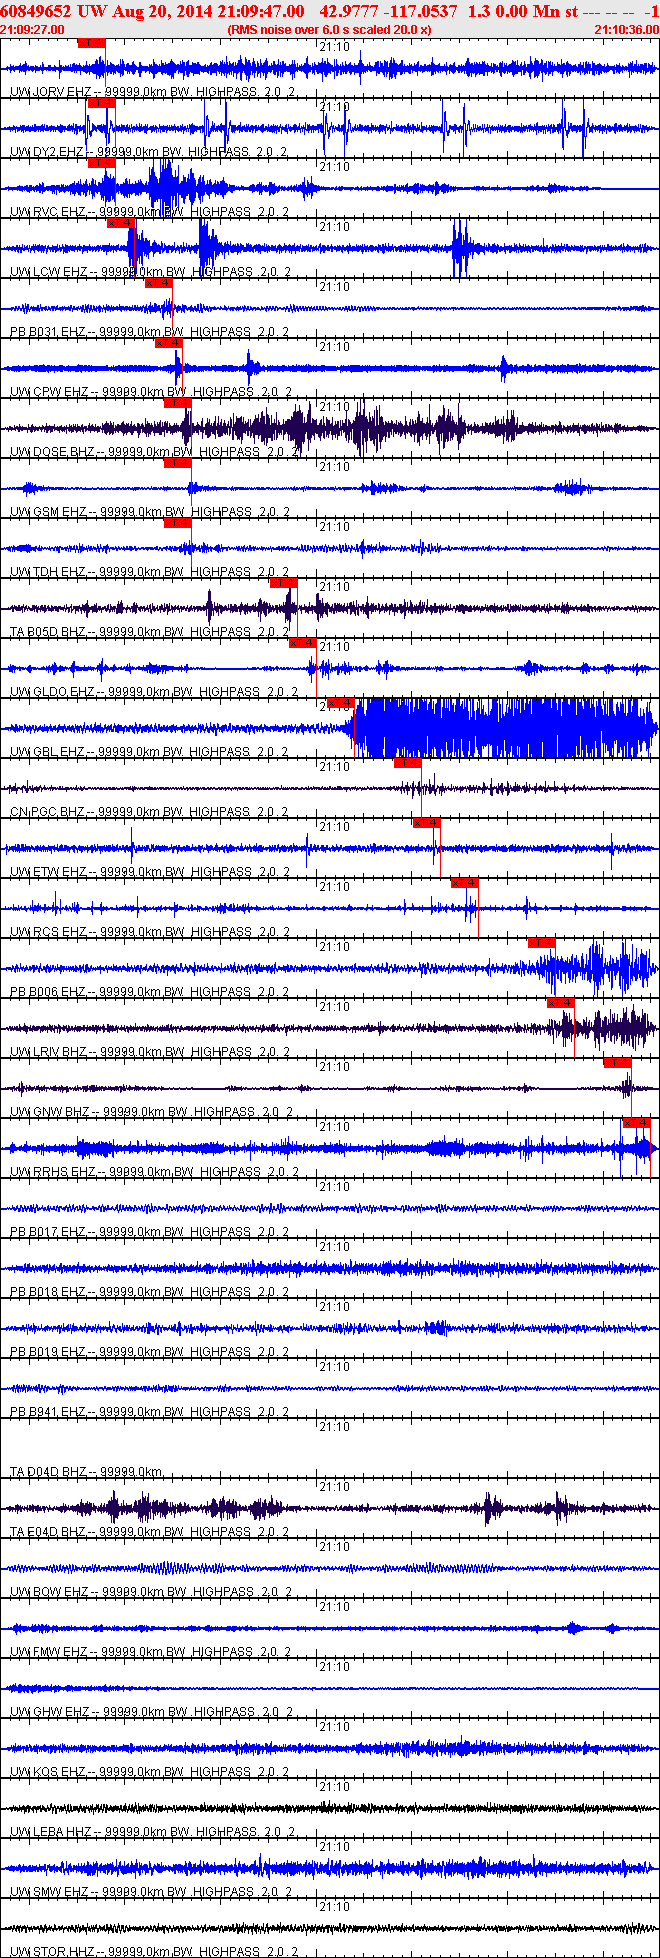Viewport: 660px width, 1958px height.
Task: Select the event ID 60849652 header text
Action: 34,11
